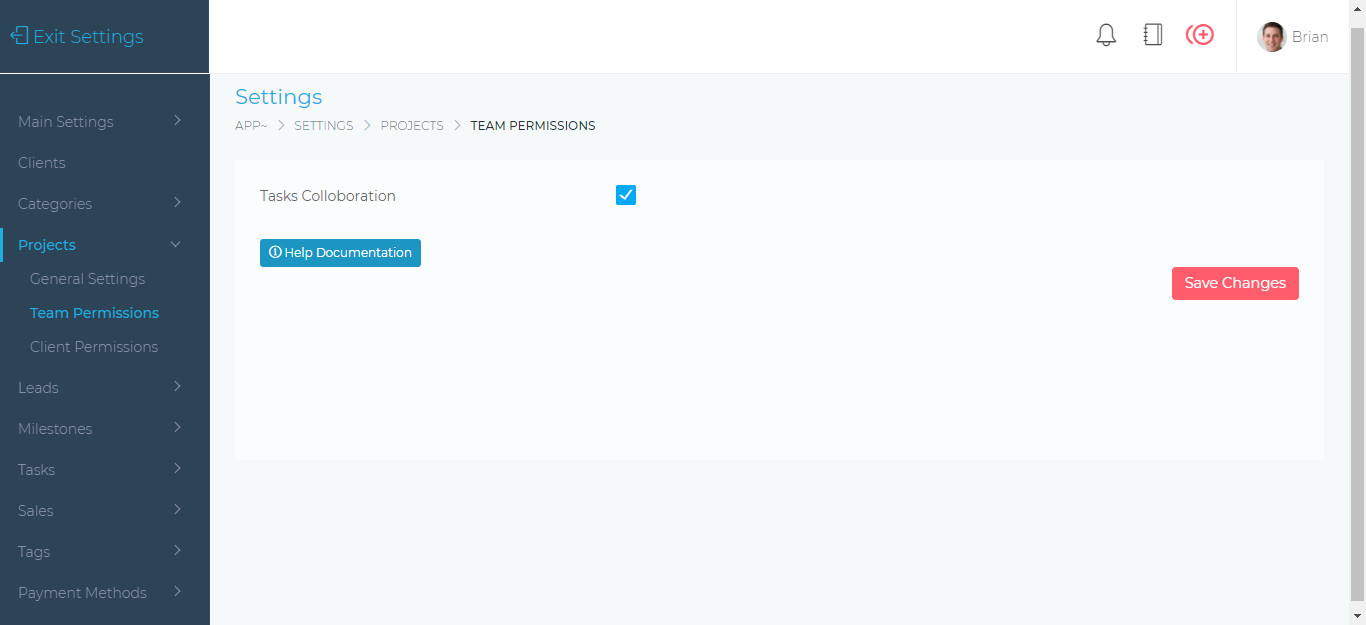This screenshot has height=625, width=1366.
Task: Select the Clients item in the sidebar
Action: point(41,162)
